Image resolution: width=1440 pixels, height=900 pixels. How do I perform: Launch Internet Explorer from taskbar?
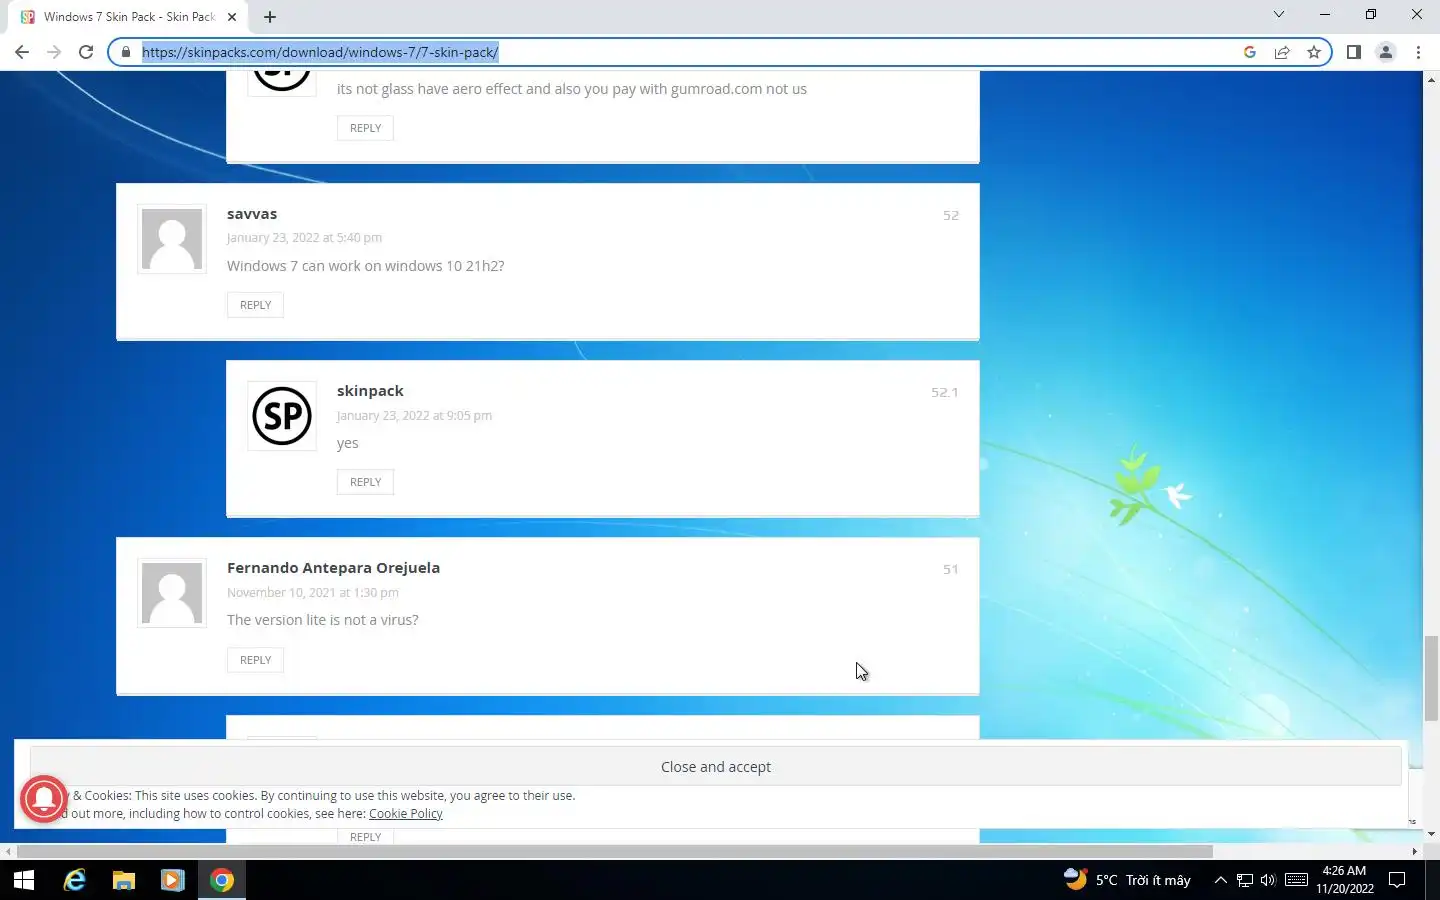tap(74, 880)
